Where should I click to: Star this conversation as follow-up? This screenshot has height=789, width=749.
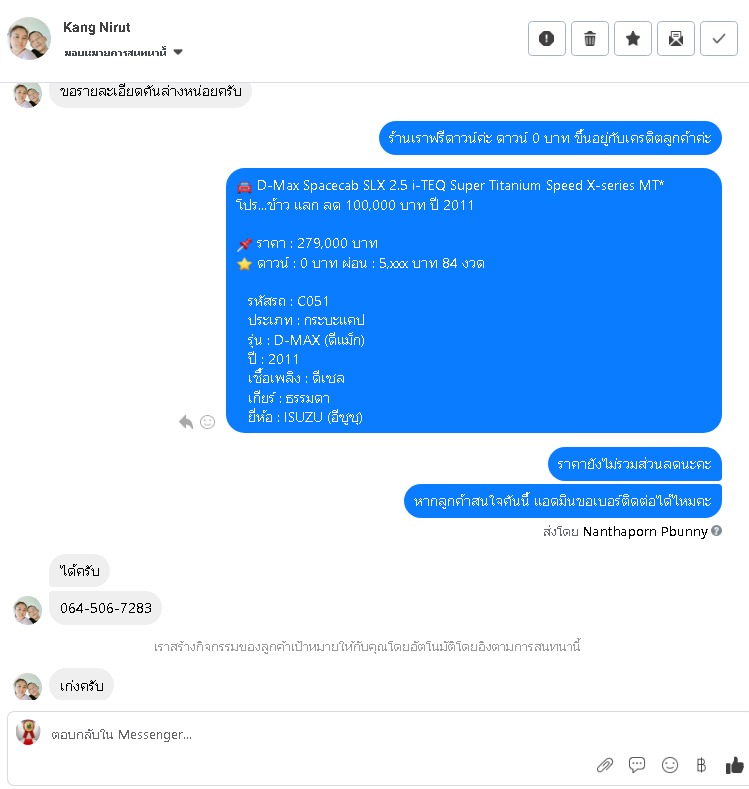click(x=633, y=38)
